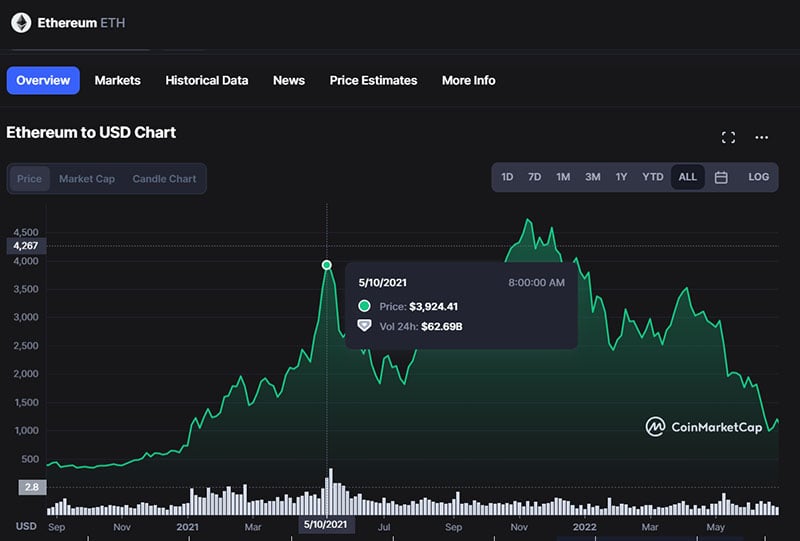Select the Price chart view
Image resolution: width=800 pixels, height=541 pixels.
[x=30, y=179]
